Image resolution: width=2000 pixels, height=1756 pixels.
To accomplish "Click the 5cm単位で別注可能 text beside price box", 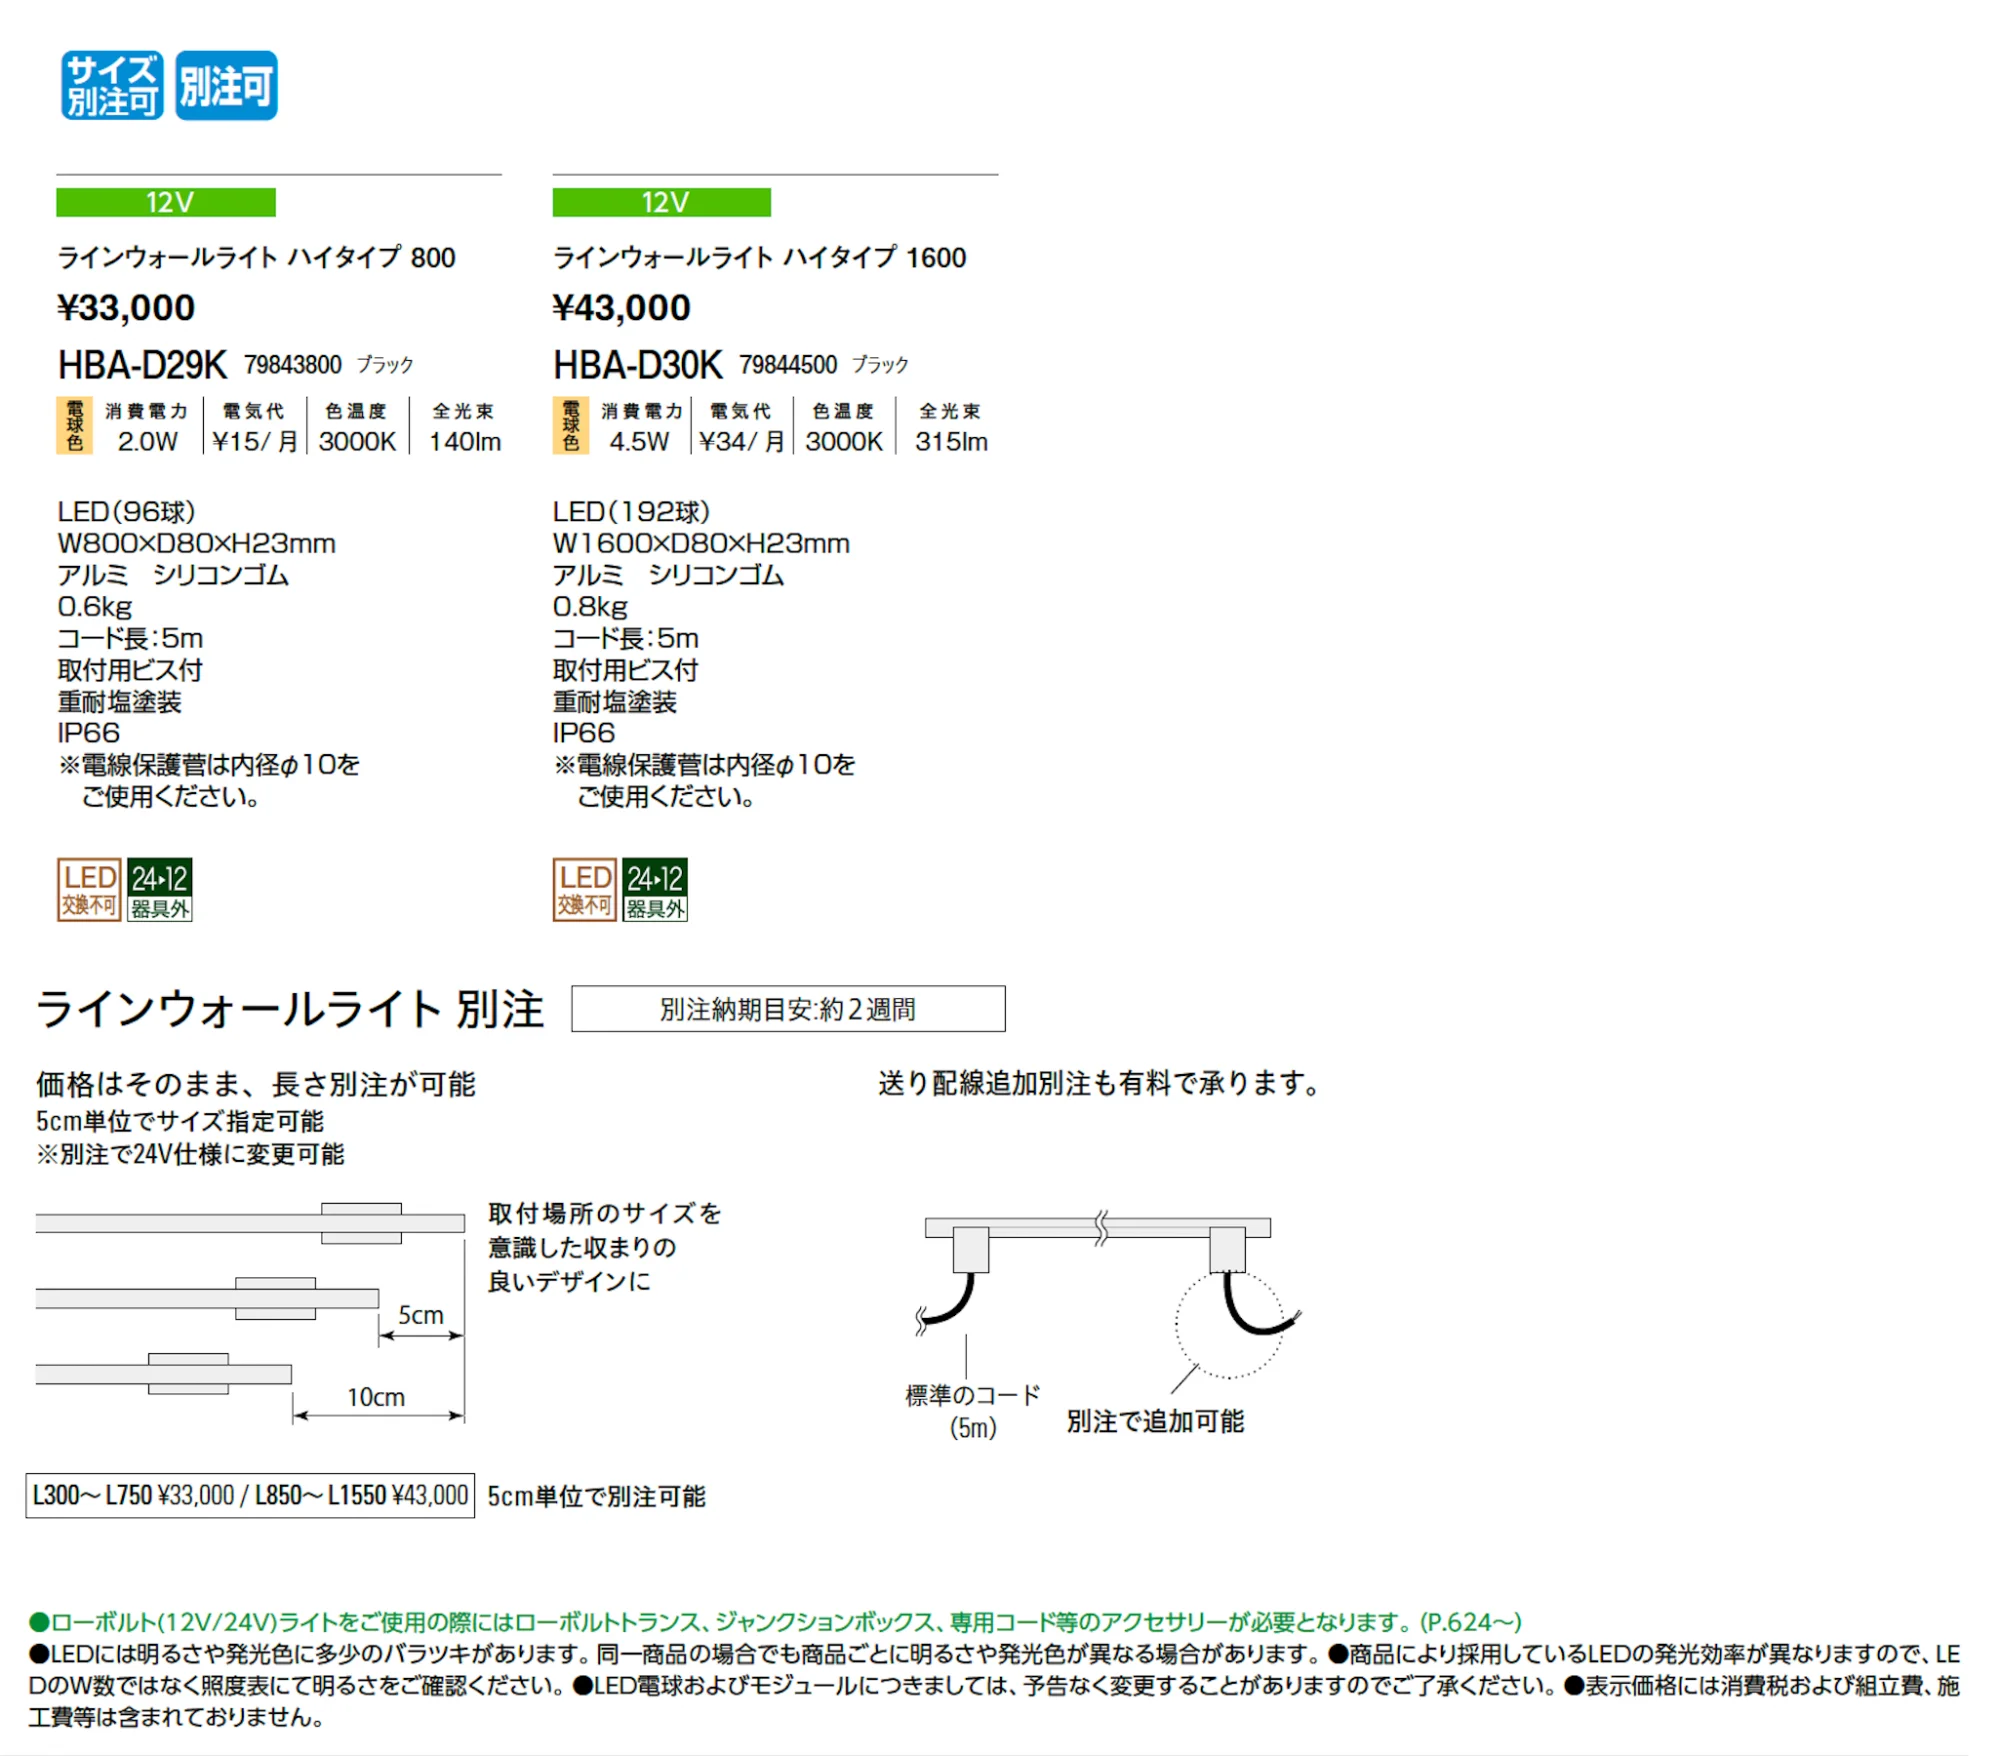I will point(597,1496).
